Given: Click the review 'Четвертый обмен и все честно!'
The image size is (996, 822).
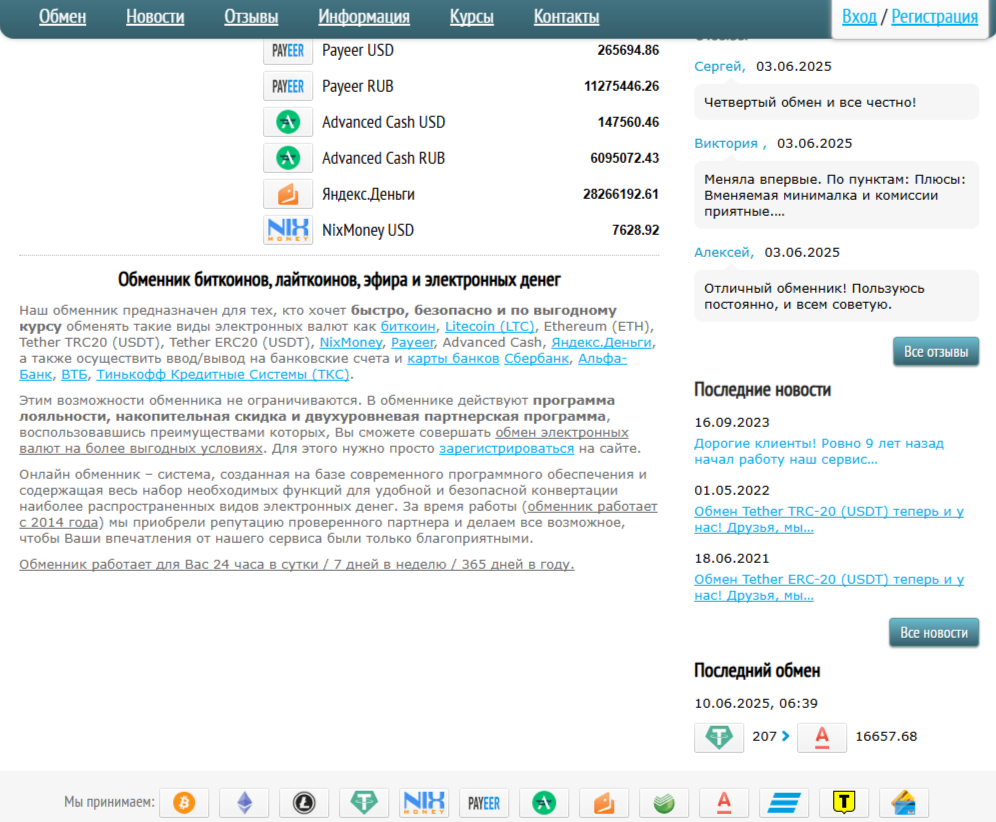Looking at the screenshot, I should pyautogui.click(x=836, y=102).
